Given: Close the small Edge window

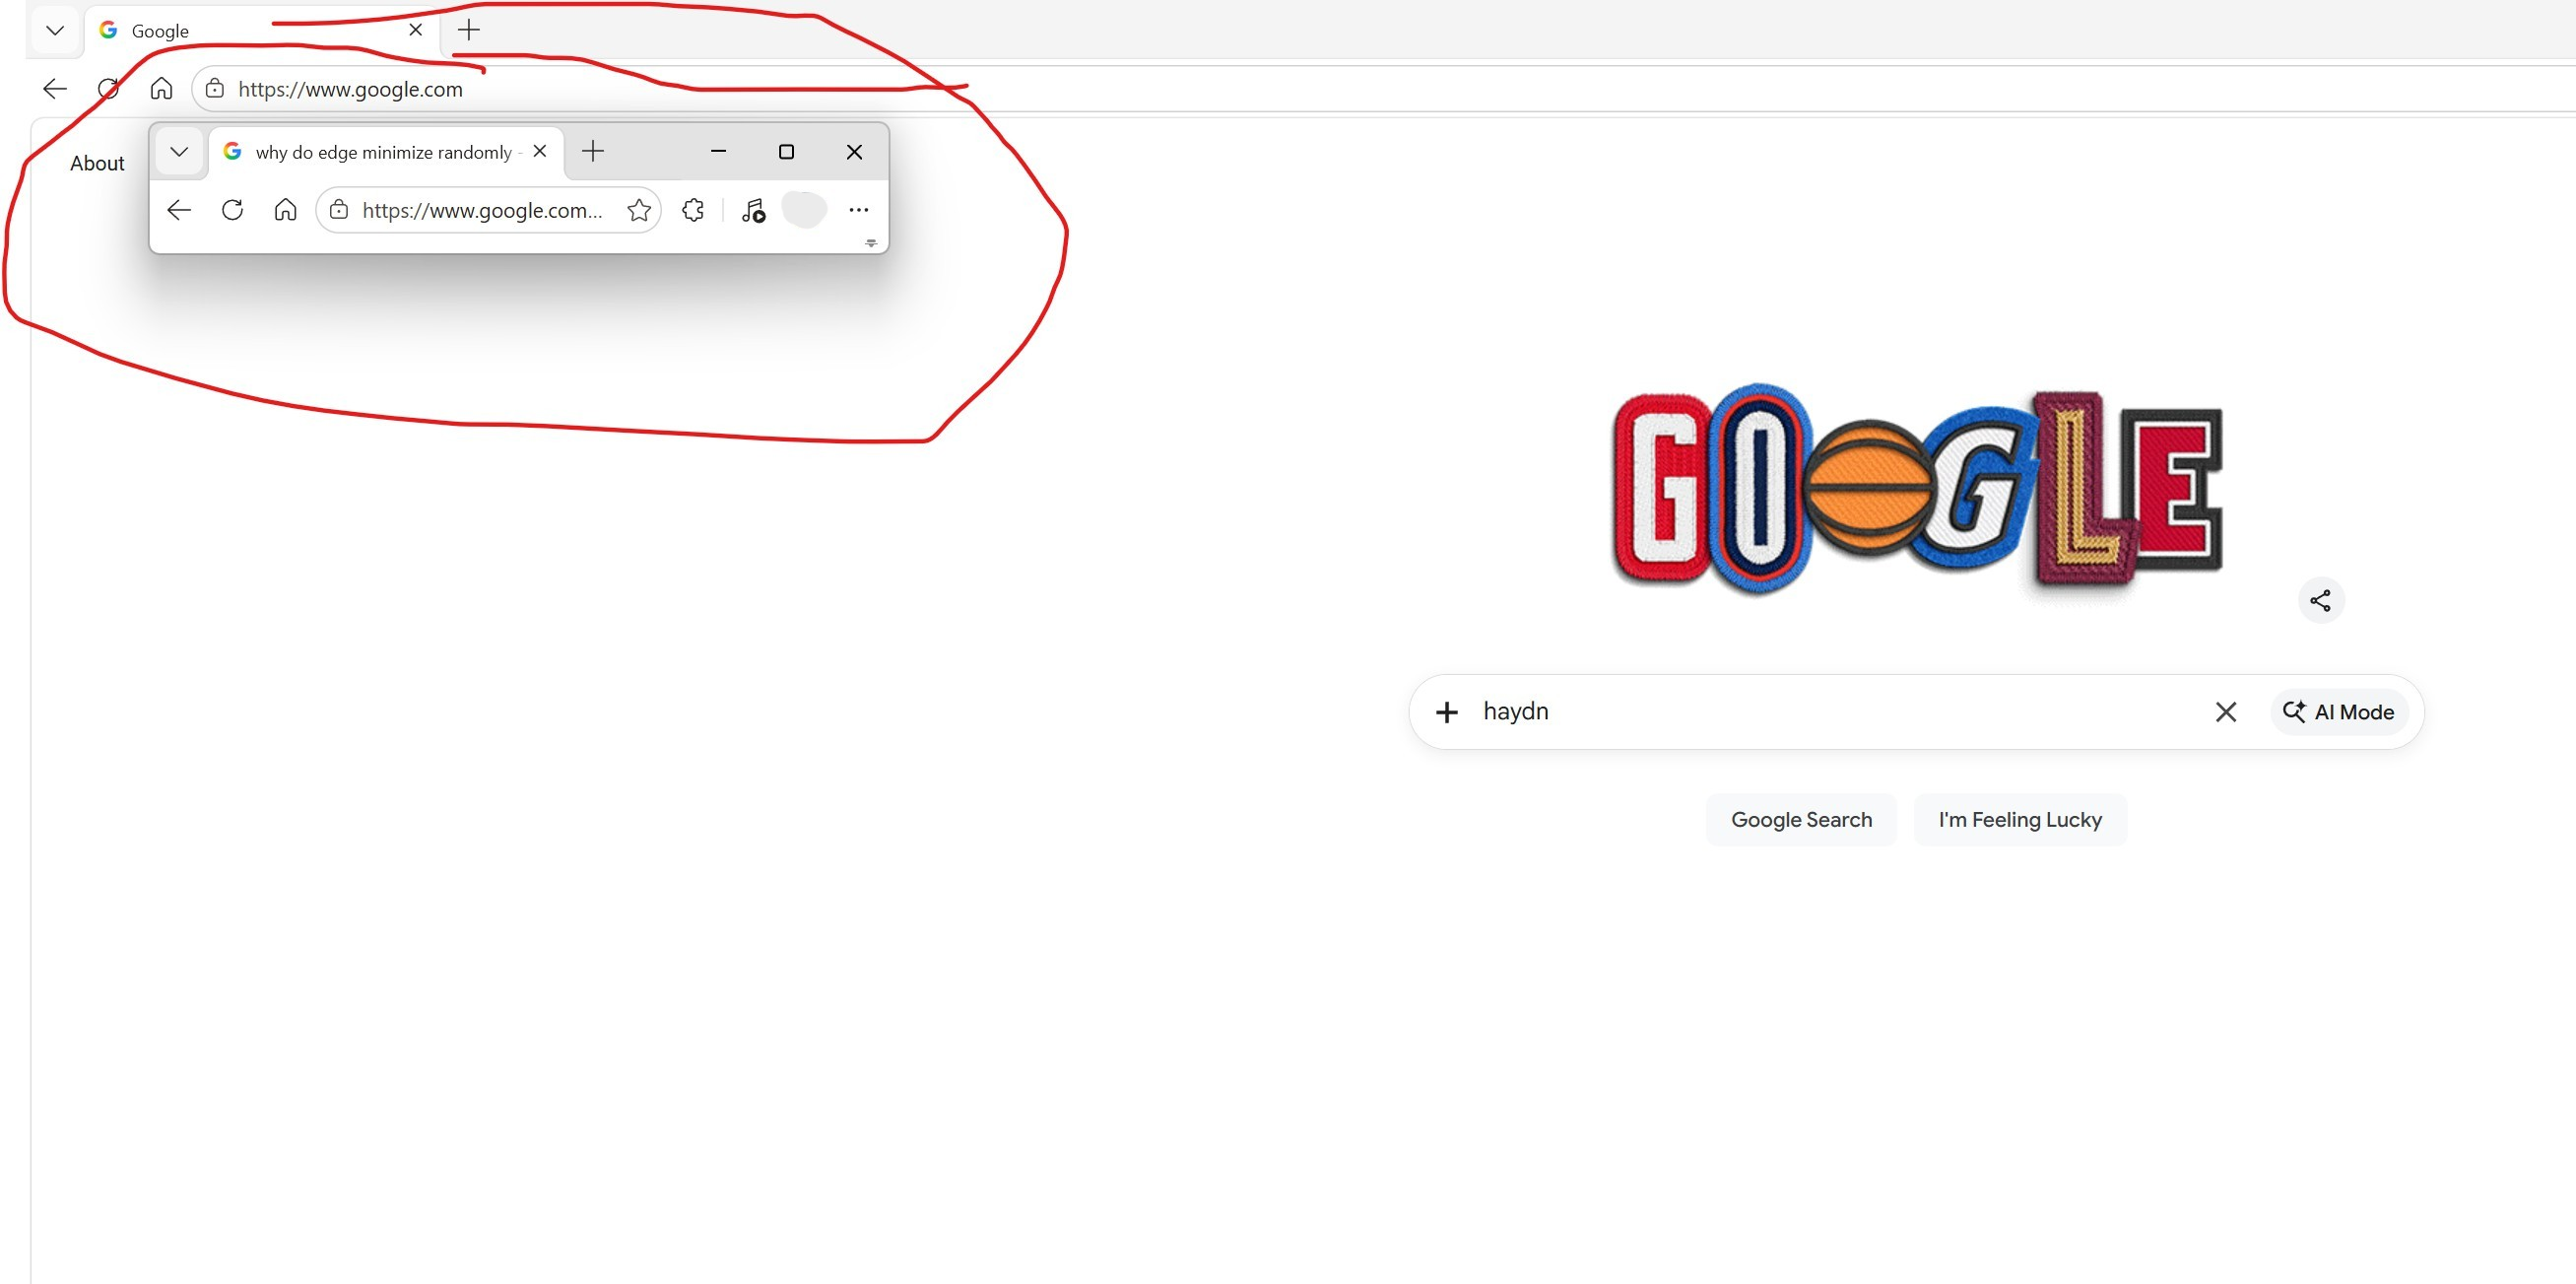Looking at the screenshot, I should point(854,151).
